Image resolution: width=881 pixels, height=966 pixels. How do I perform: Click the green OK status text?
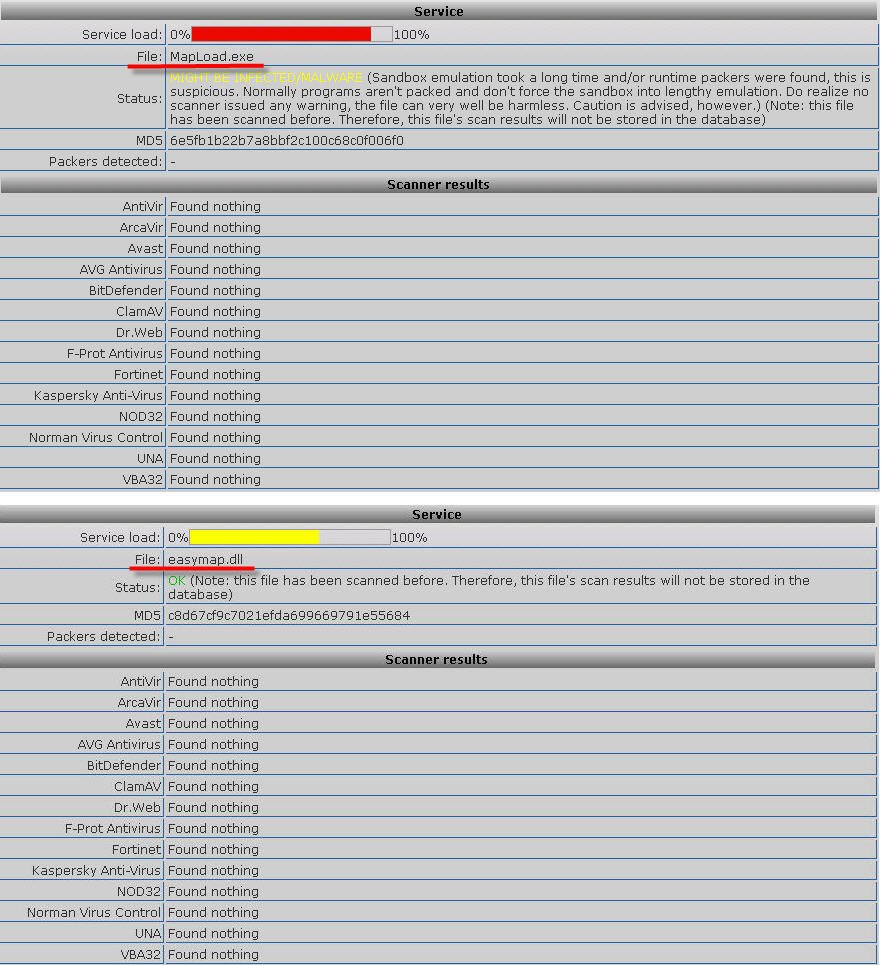pos(176,580)
